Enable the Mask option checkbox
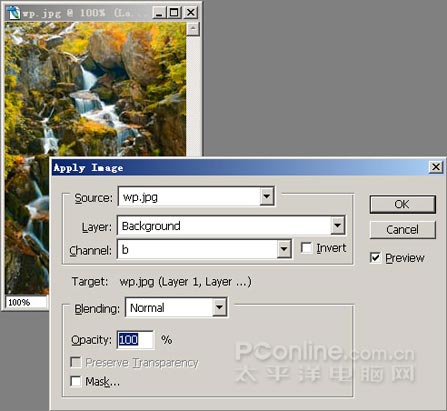Viewport: 447px width, 411px height. (76, 381)
